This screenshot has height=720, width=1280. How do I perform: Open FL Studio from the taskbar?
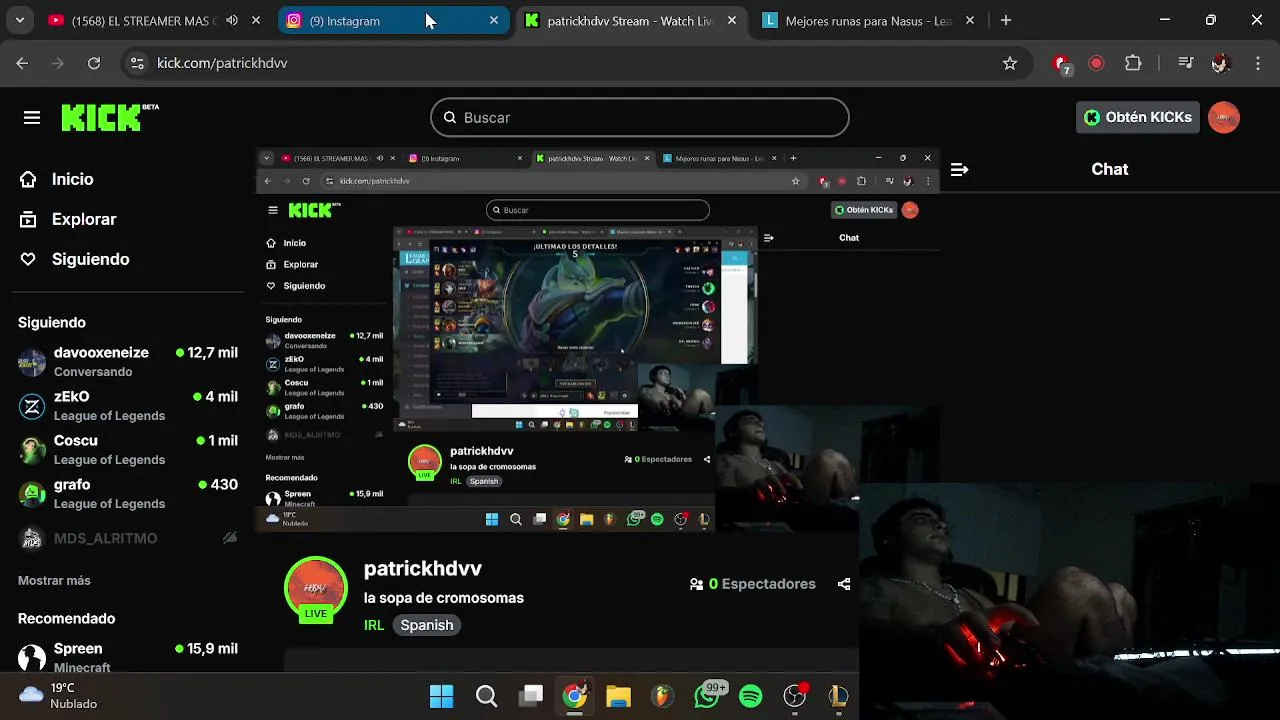click(x=662, y=696)
